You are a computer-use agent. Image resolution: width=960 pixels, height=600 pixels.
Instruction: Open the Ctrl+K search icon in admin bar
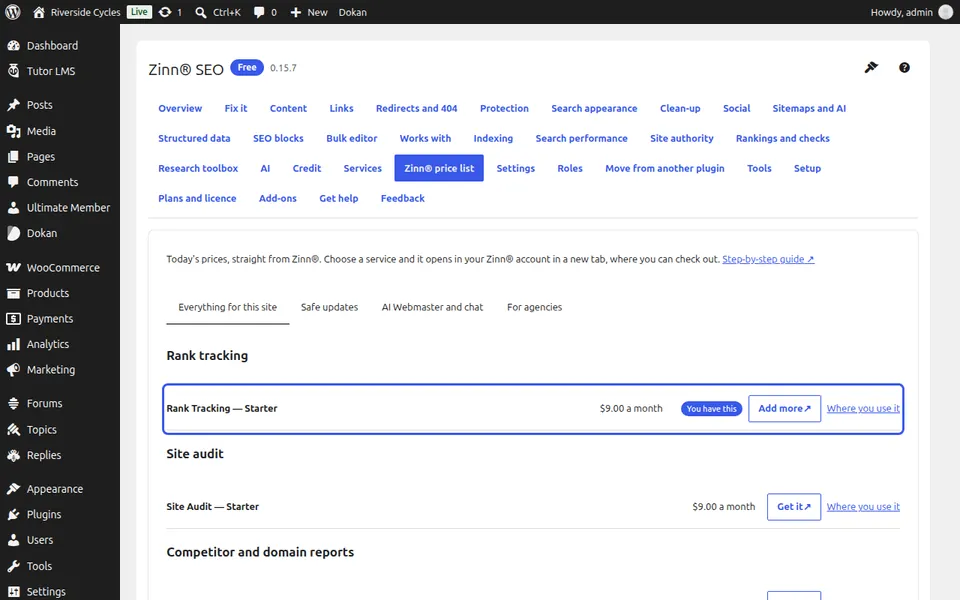217,12
